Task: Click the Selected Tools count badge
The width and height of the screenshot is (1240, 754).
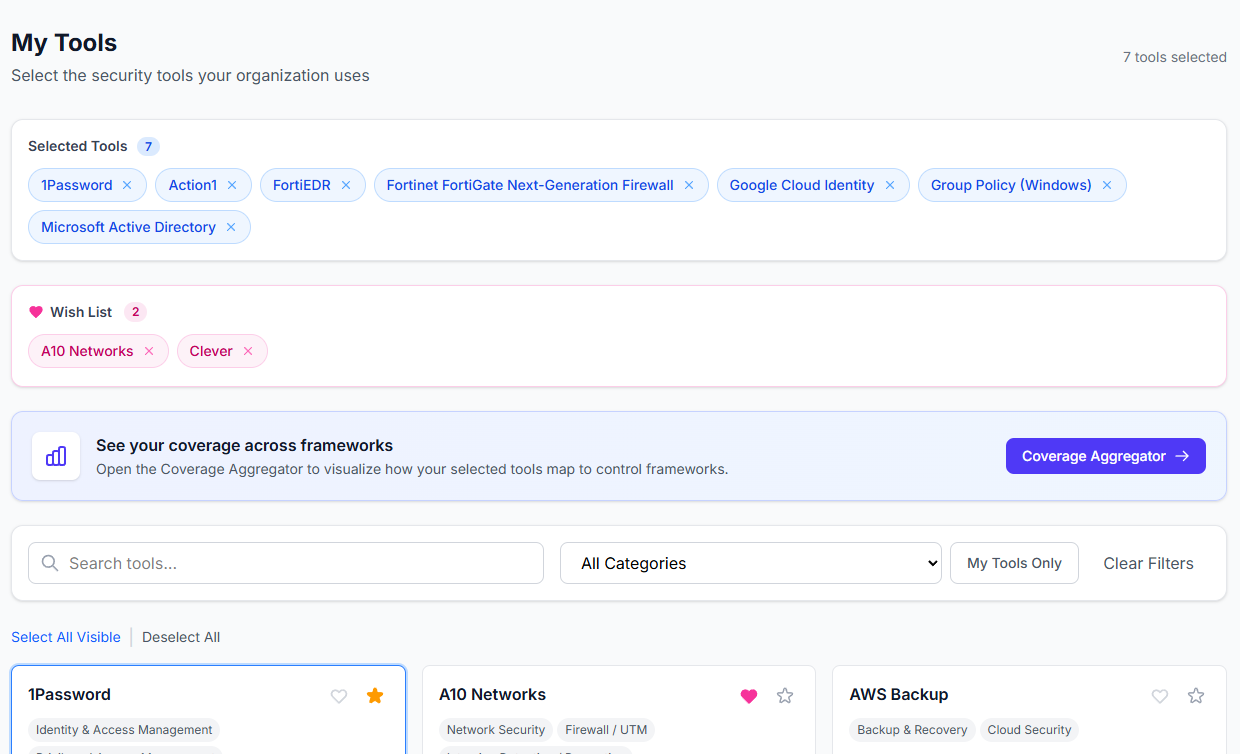Action: (x=148, y=146)
